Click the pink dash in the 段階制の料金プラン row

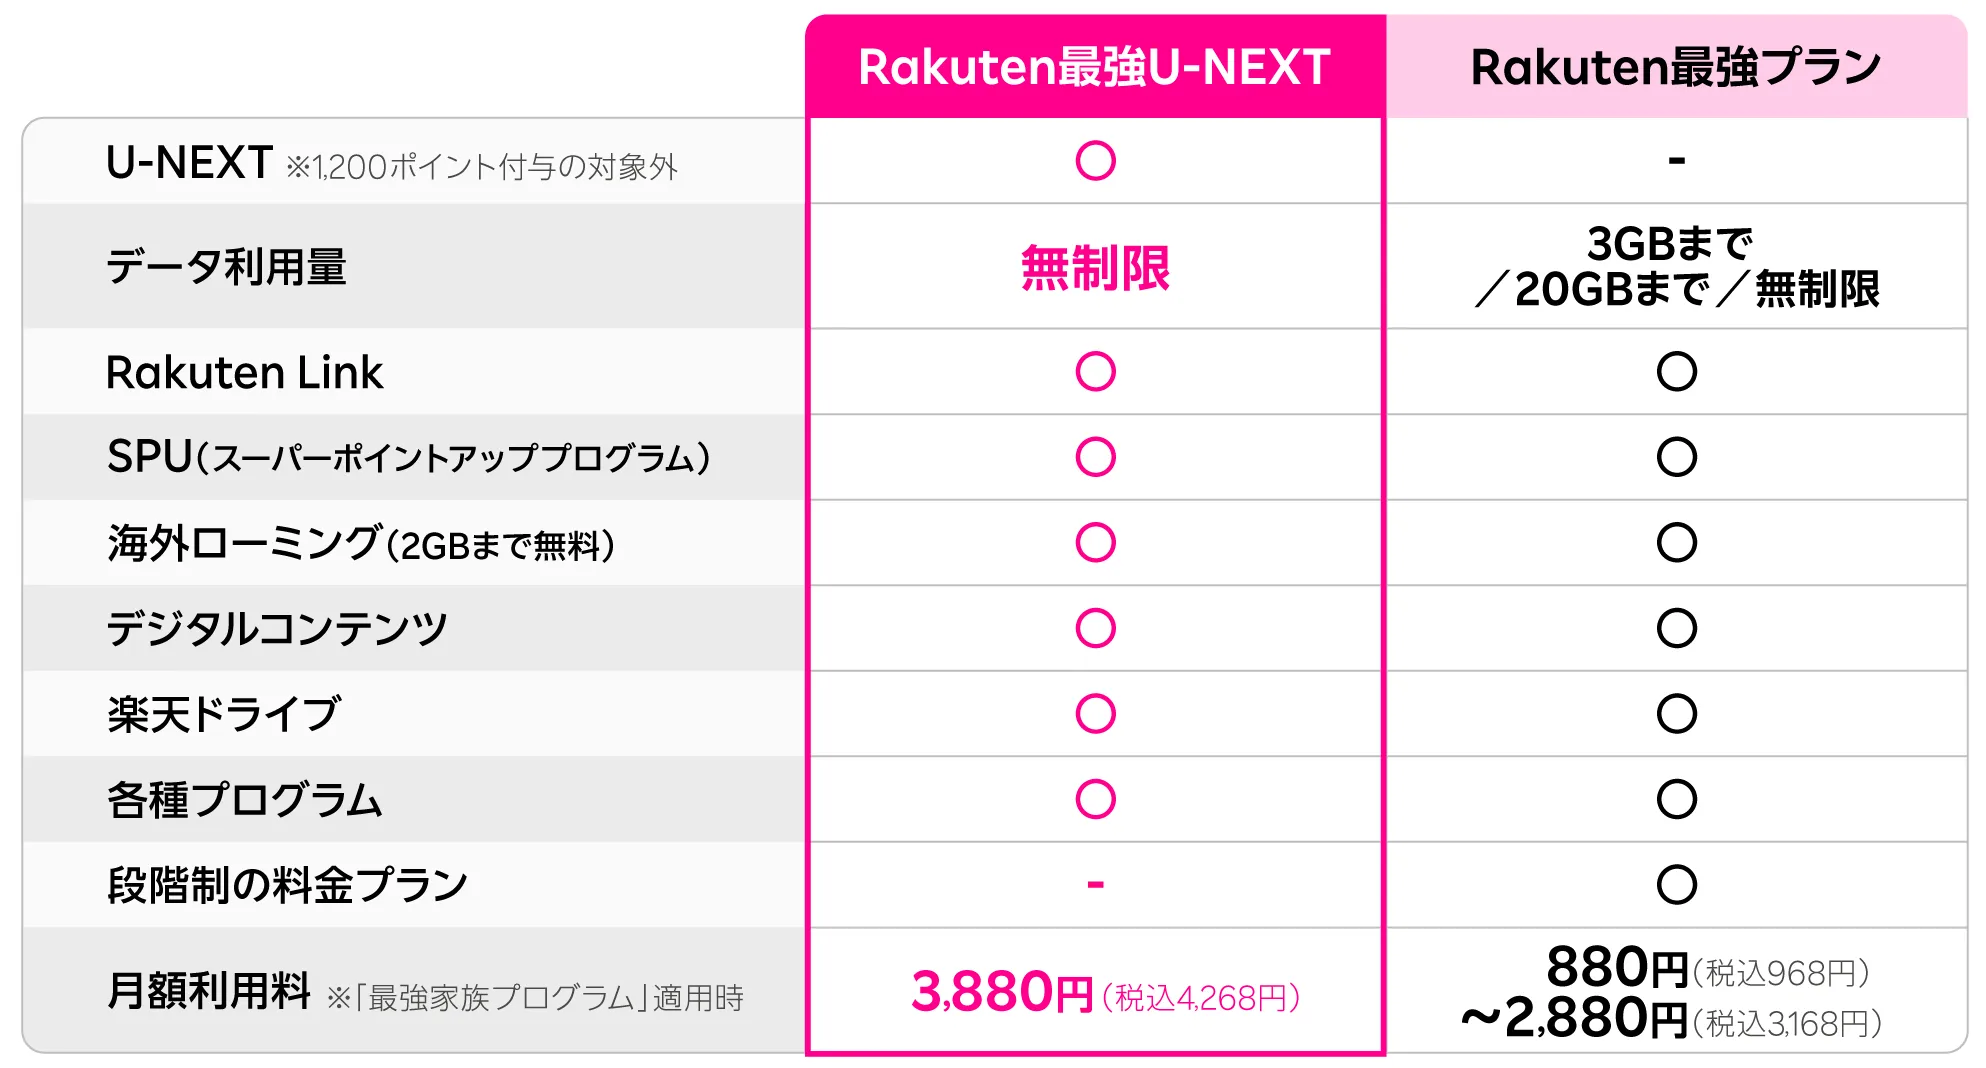[x=1095, y=885]
